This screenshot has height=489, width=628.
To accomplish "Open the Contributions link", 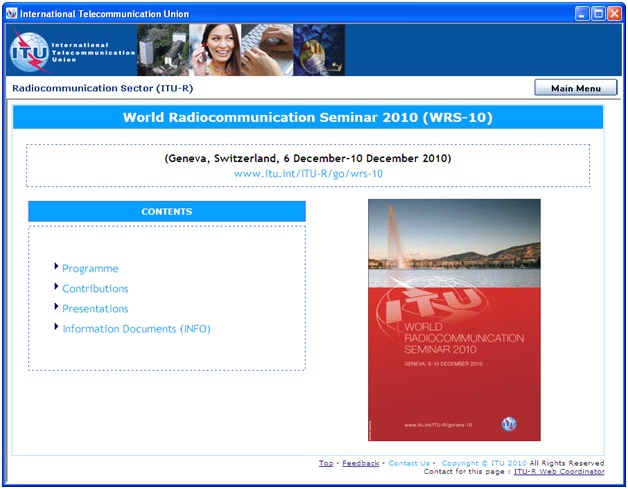I will point(95,288).
